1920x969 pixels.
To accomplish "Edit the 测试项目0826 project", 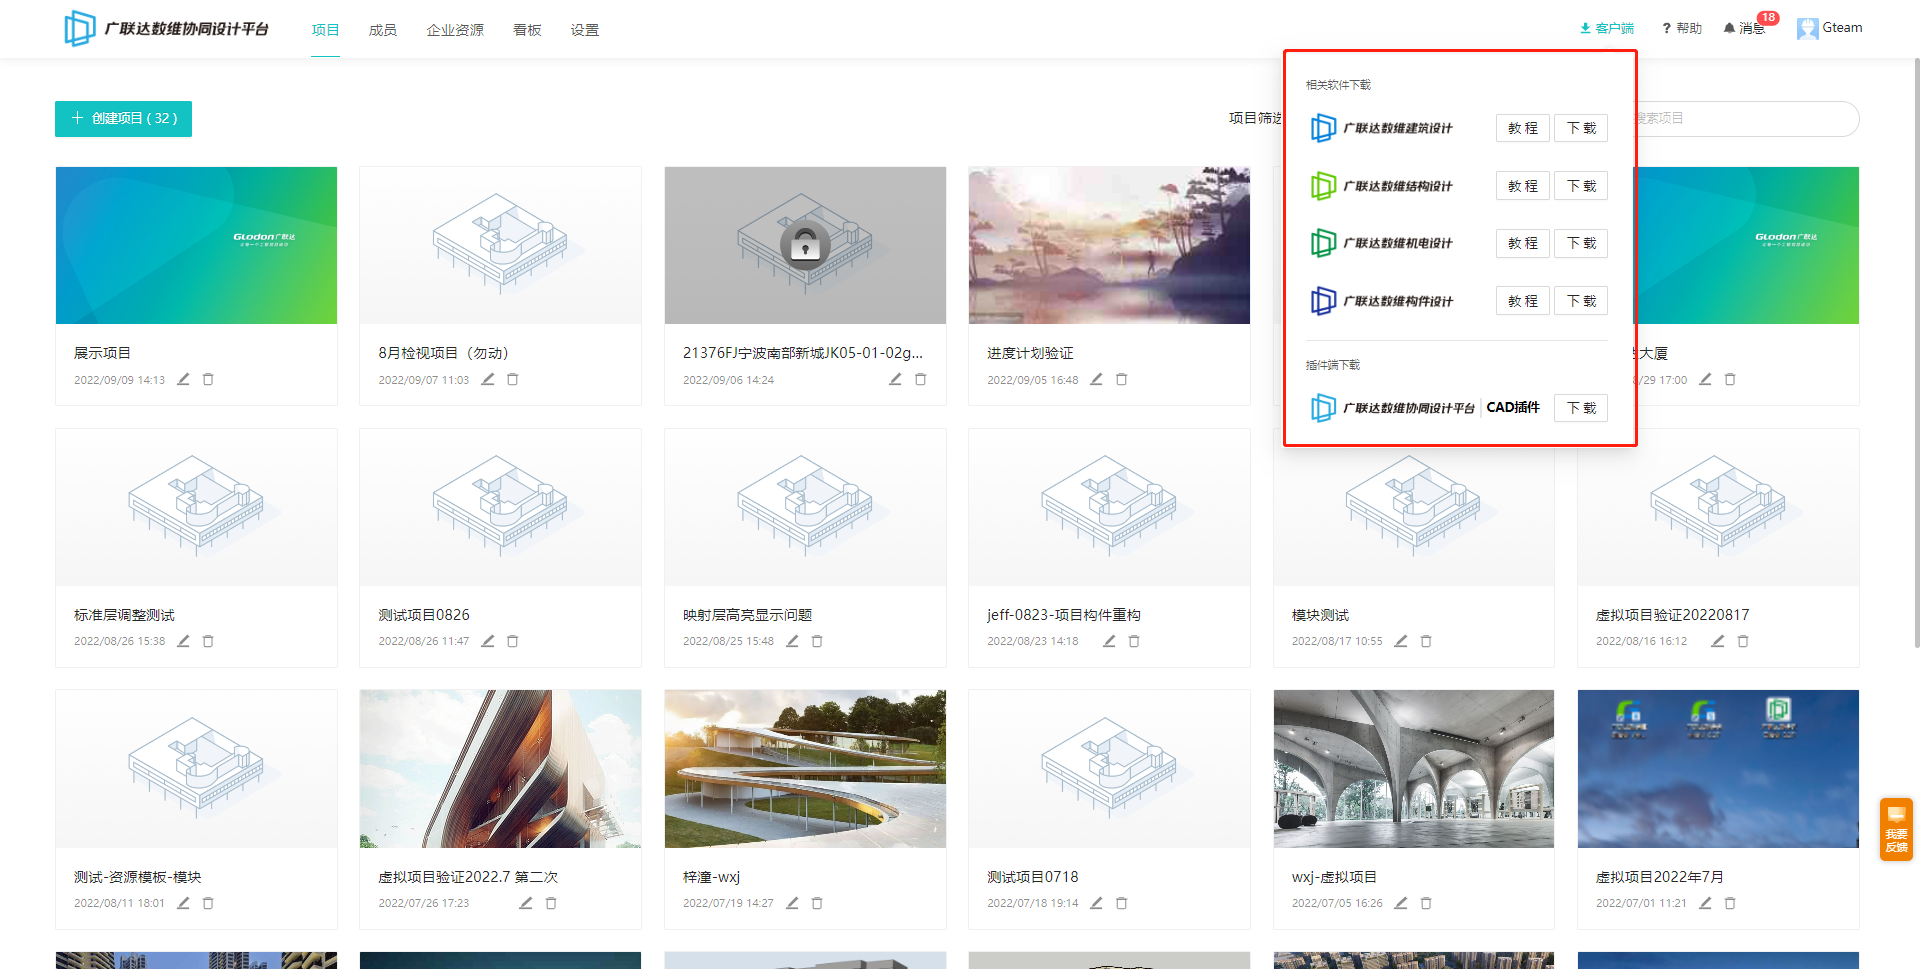I will point(488,641).
